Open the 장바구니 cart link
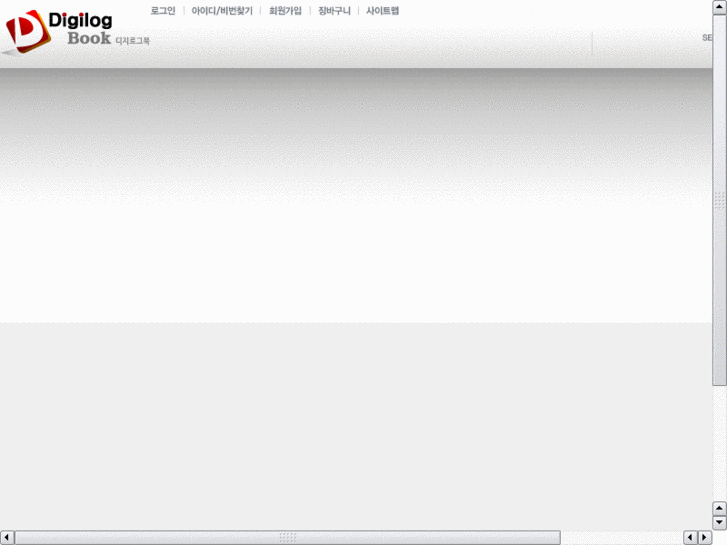Image resolution: width=727 pixels, height=545 pixels. [334, 11]
